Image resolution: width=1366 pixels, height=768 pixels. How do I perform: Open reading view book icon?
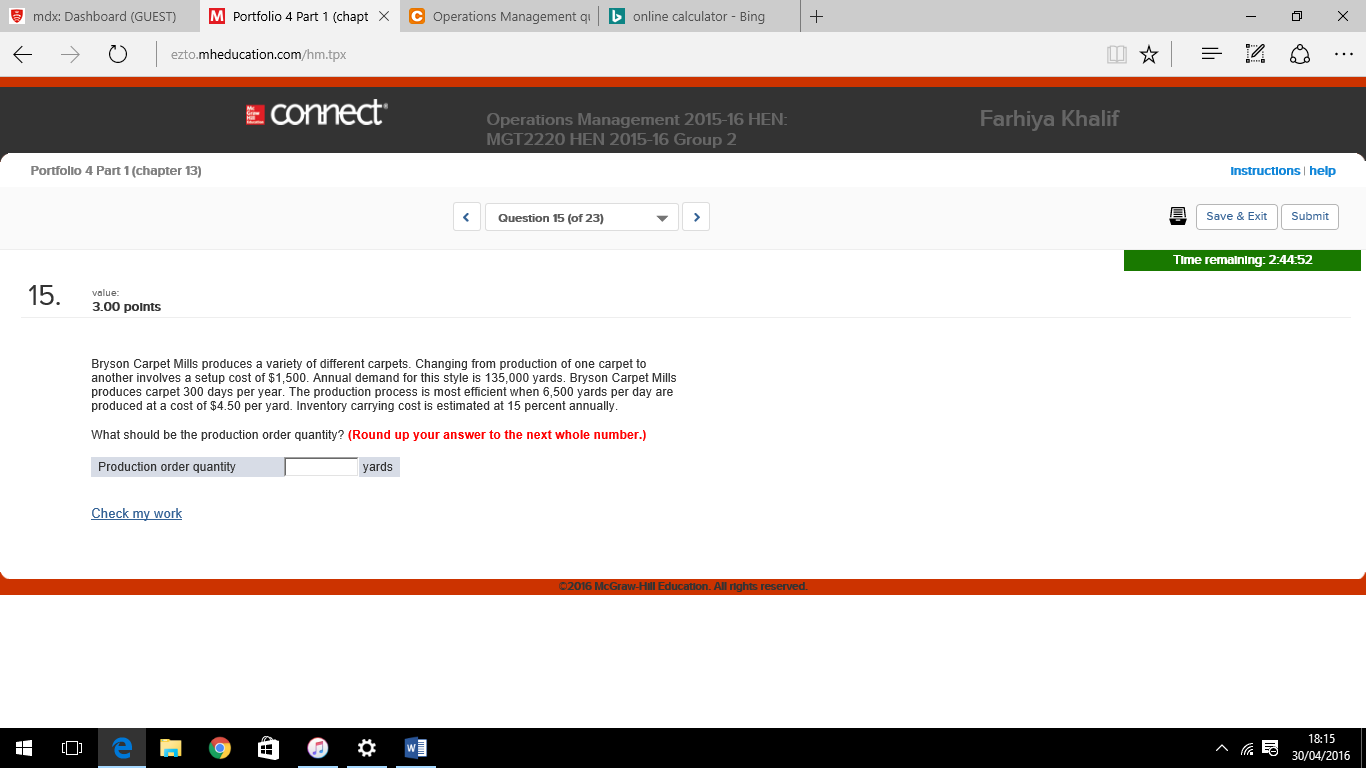tap(1117, 55)
